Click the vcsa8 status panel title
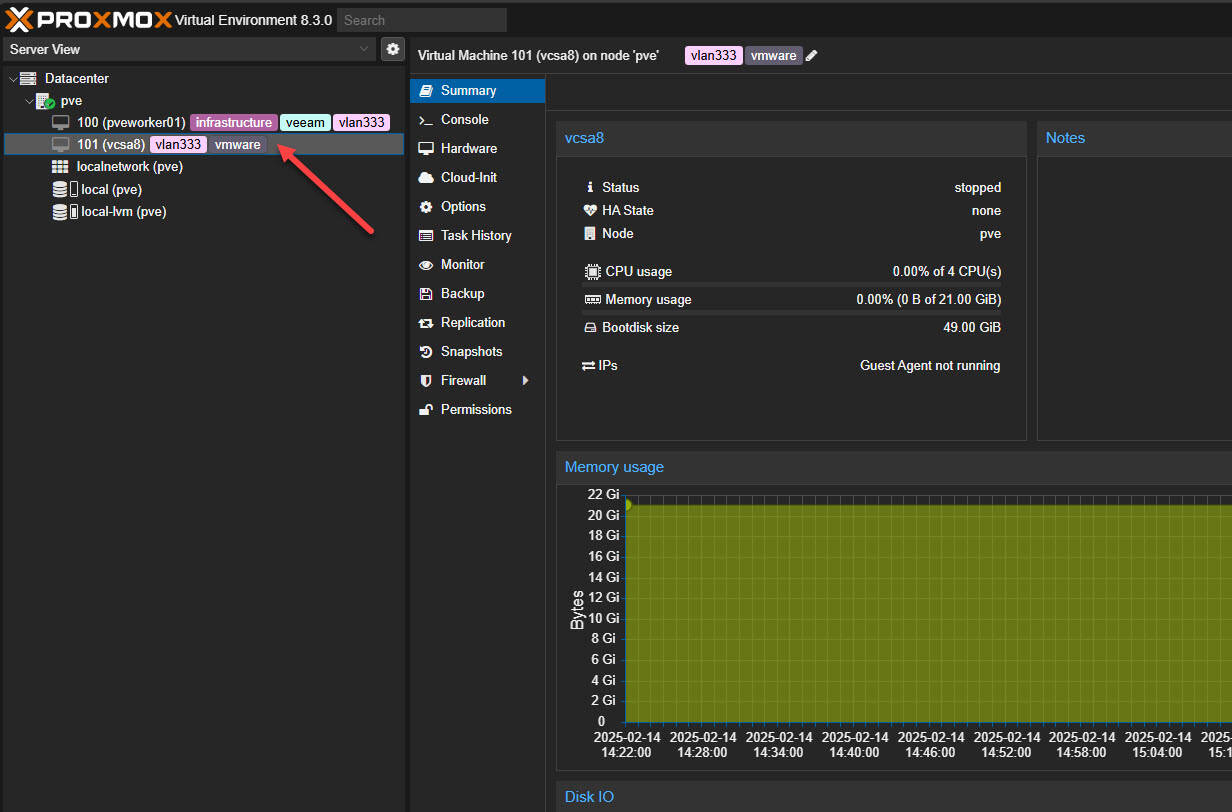Screen dimensions: 1232x812 [x=584, y=138]
